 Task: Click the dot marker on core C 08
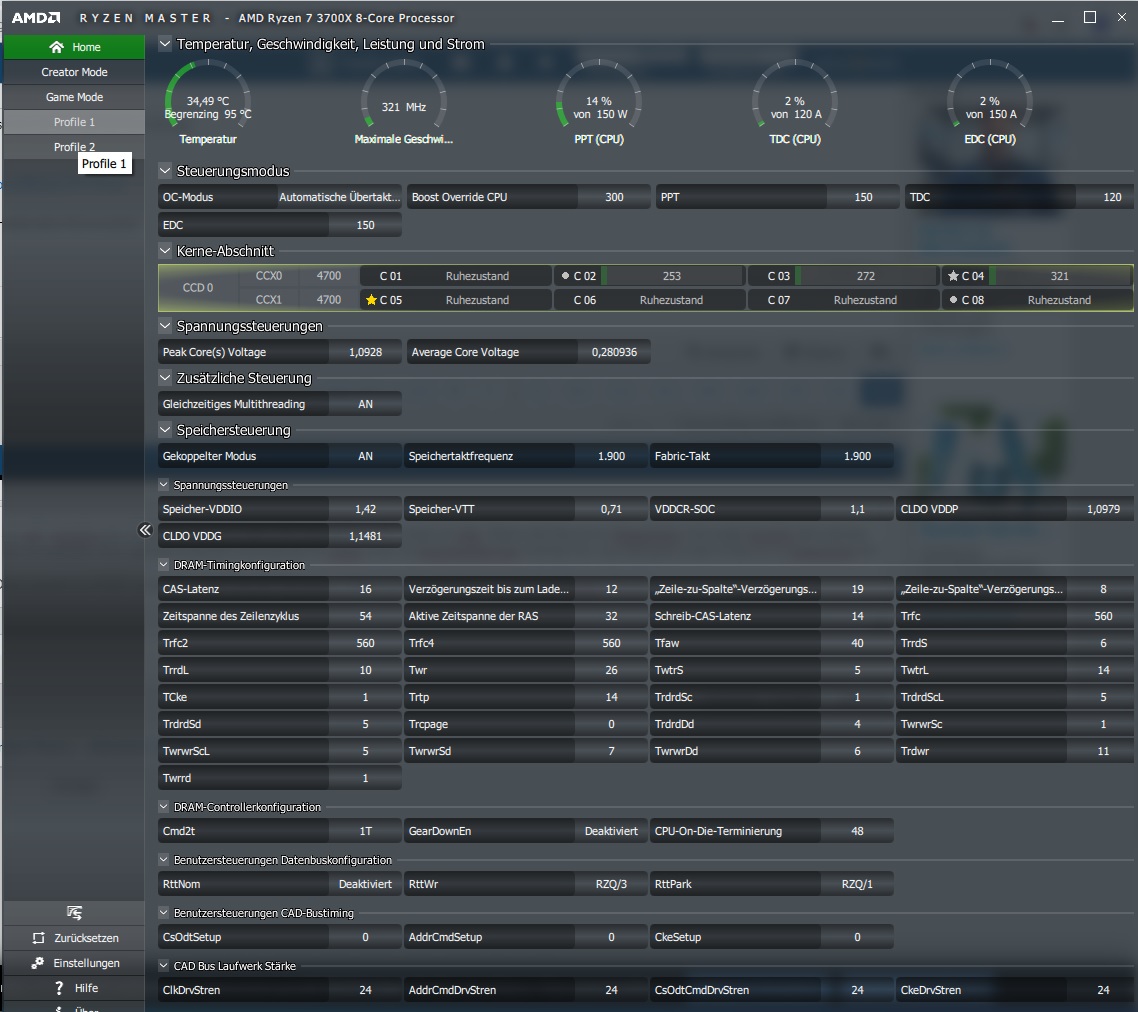tap(954, 300)
